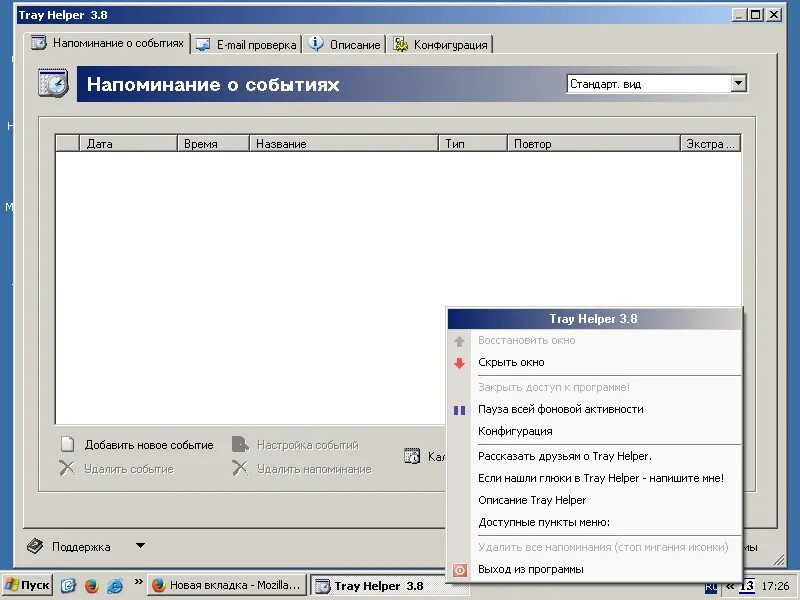
Task: Choose Скрыть окно in tray menu
Action: pos(594,363)
